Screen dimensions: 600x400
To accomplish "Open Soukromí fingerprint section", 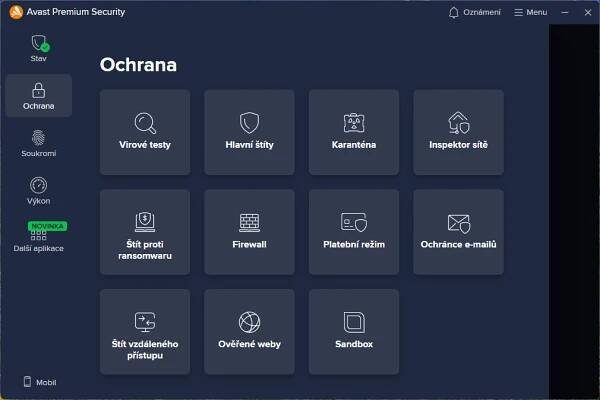I will click(x=39, y=143).
